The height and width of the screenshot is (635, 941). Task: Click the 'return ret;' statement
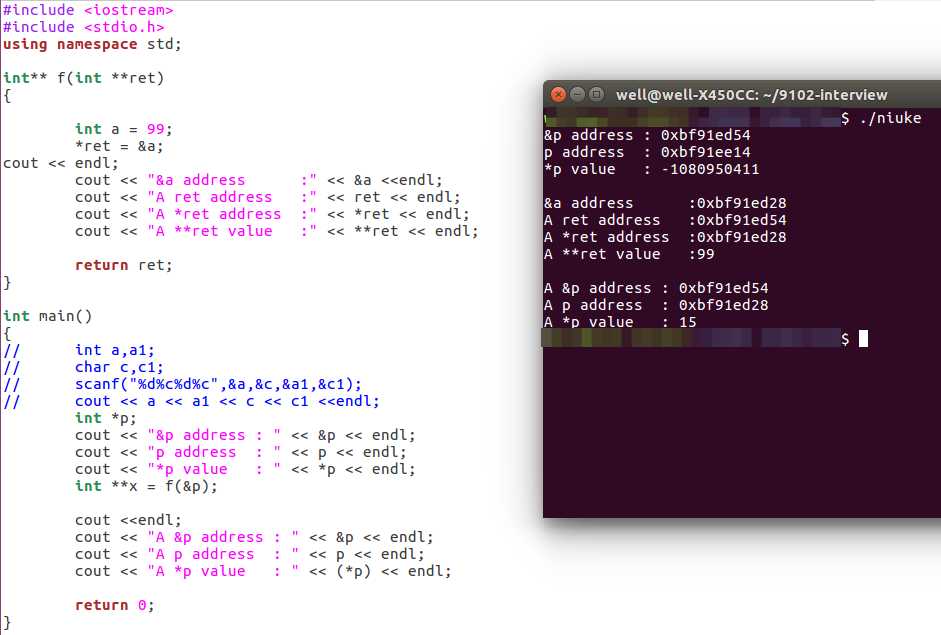[124, 265]
